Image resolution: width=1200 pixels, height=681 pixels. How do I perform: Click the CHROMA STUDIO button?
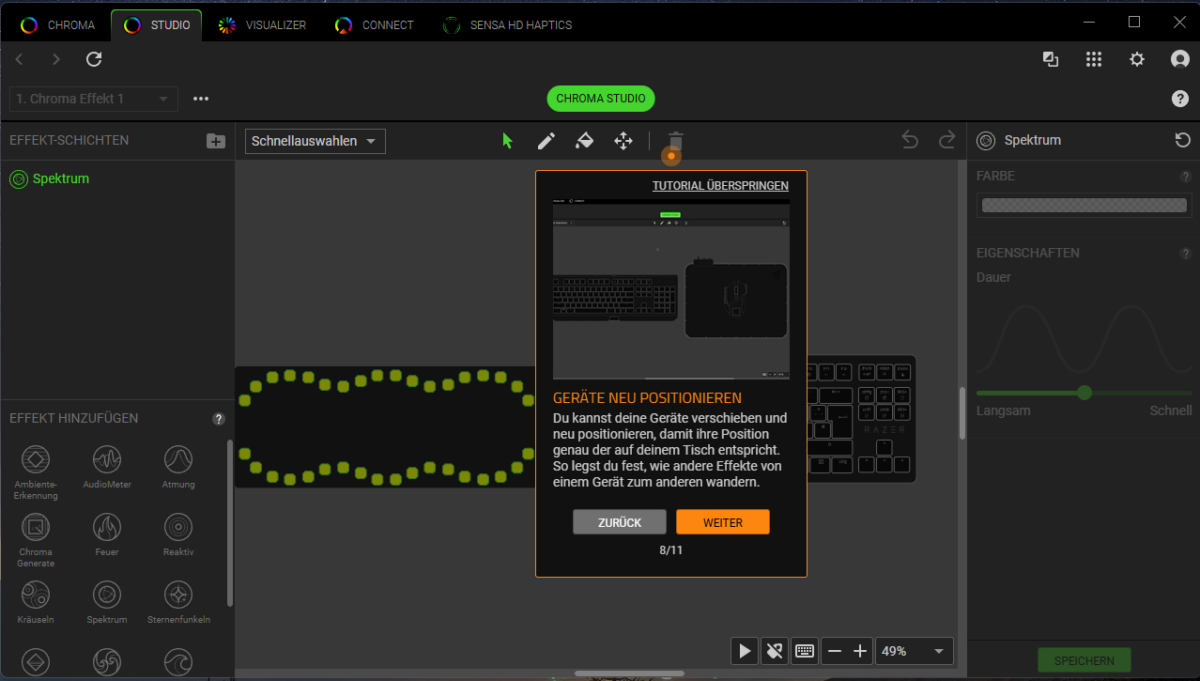[601, 98]
